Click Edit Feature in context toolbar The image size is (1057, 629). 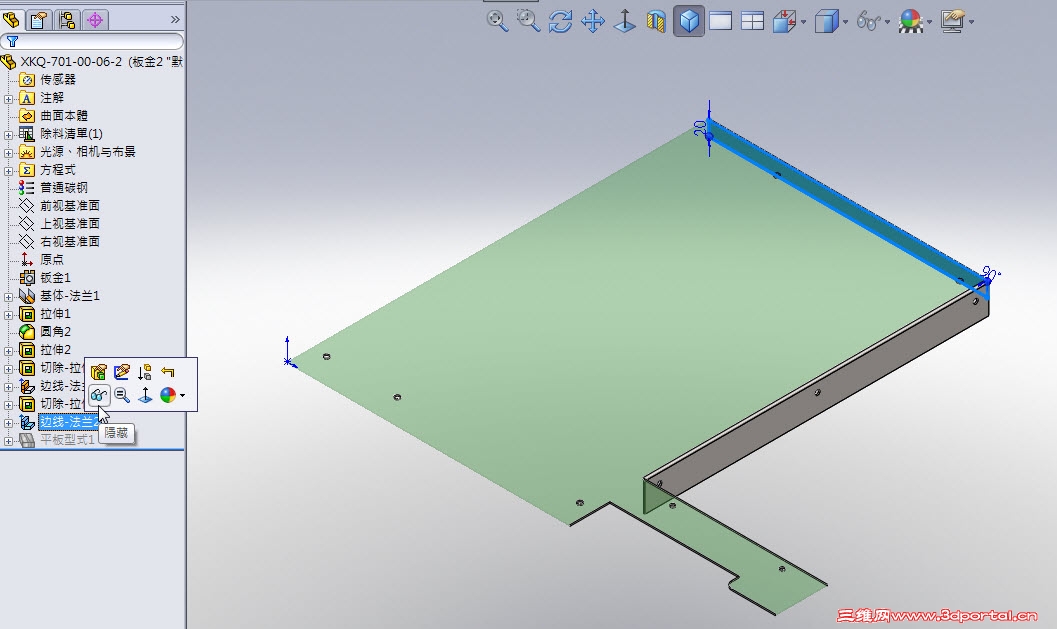click(98, 372)
